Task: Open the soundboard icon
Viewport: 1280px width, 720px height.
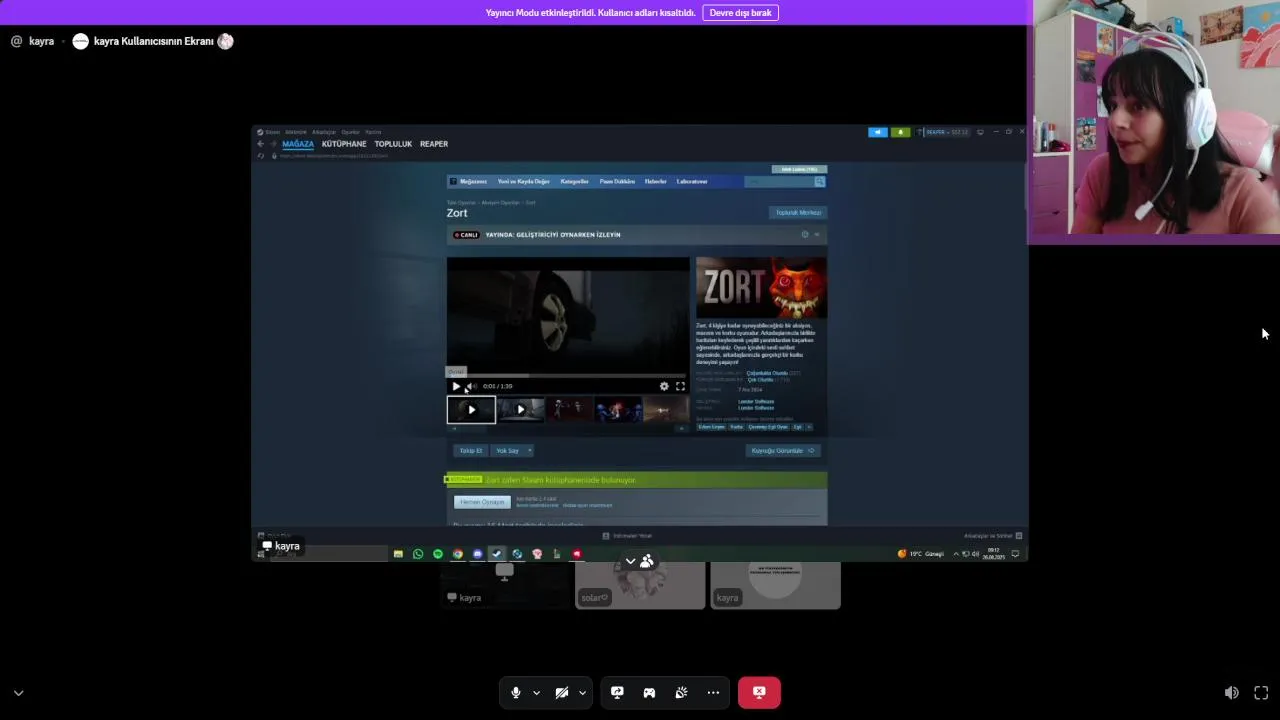Action: [681, 692]
